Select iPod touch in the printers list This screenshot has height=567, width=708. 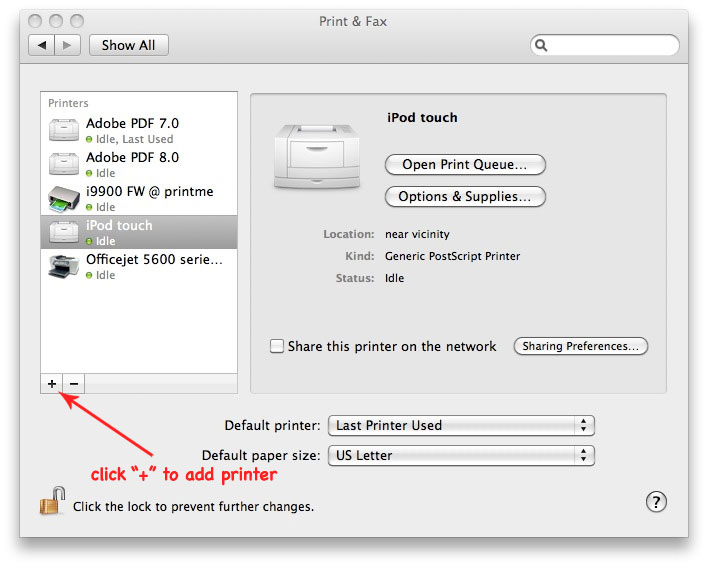tap(139, 232)
